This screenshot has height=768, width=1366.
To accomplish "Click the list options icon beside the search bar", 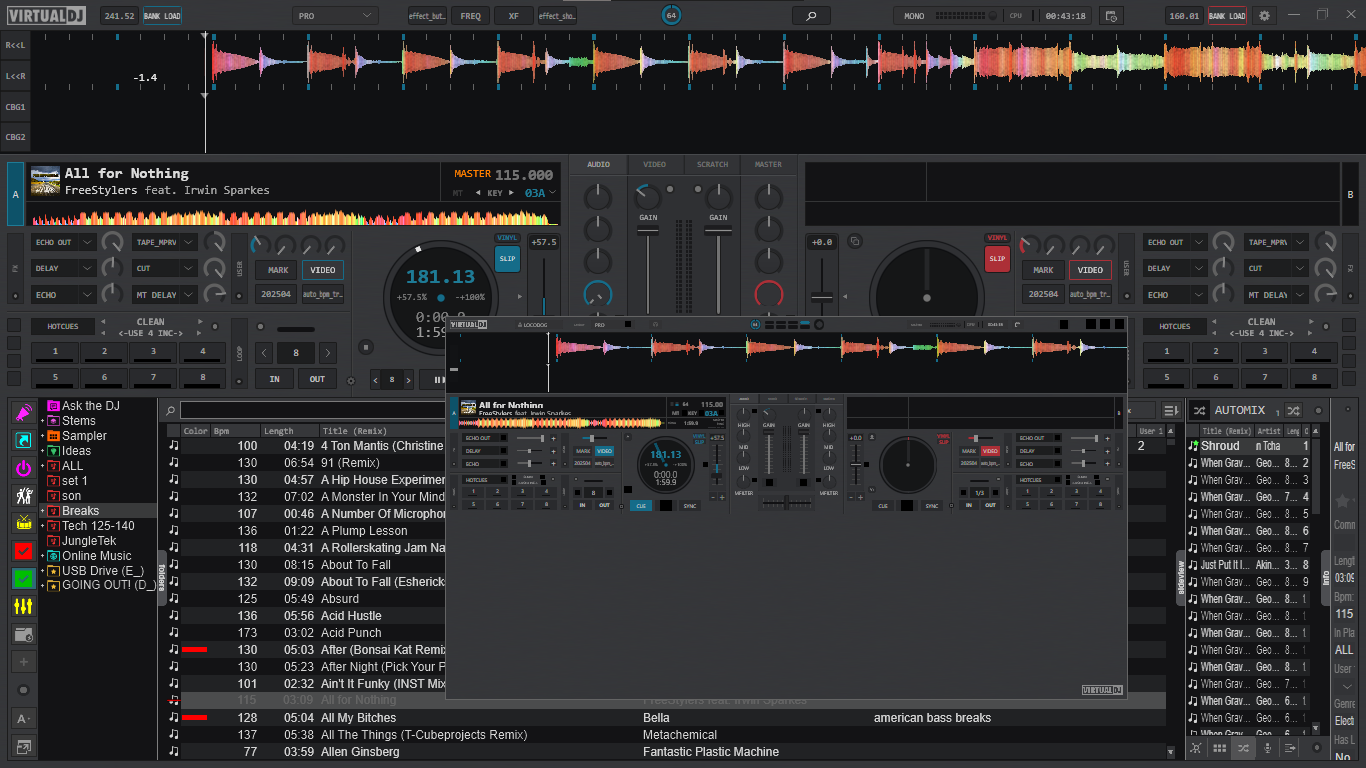I will point(1171,410).
